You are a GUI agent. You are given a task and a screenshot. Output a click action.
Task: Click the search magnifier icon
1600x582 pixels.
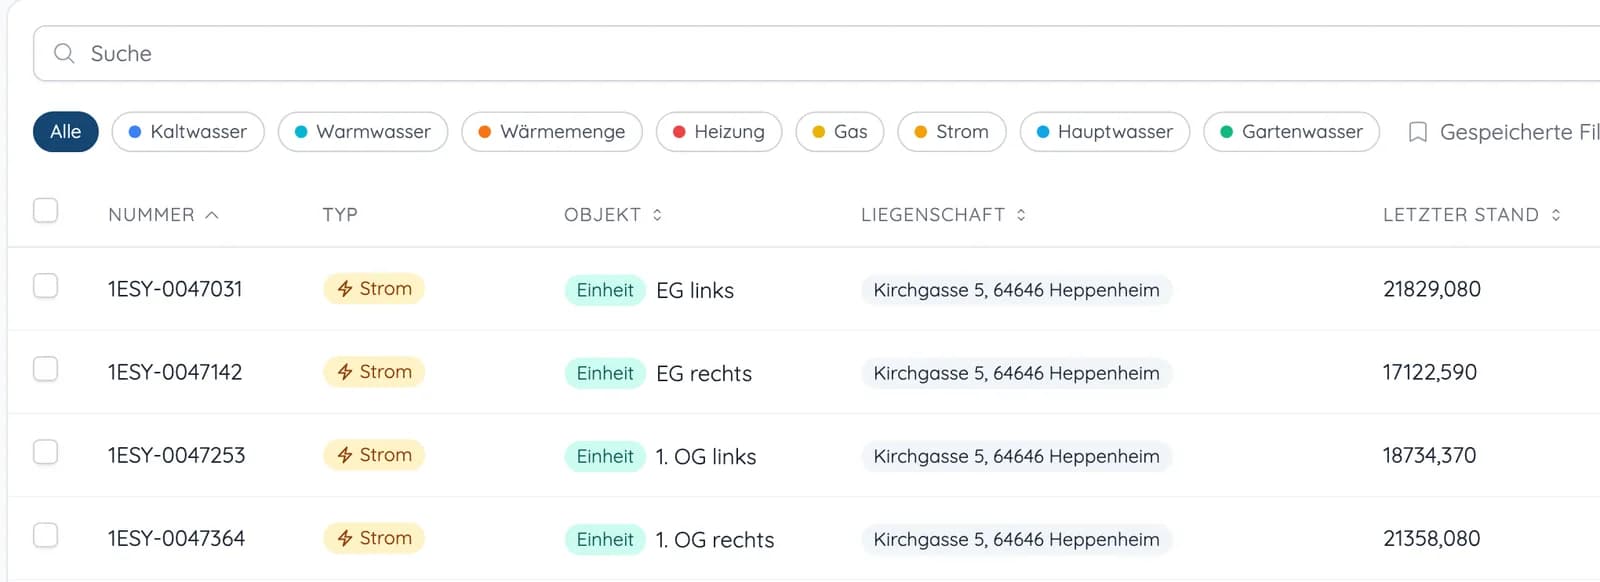pos(64,53)
